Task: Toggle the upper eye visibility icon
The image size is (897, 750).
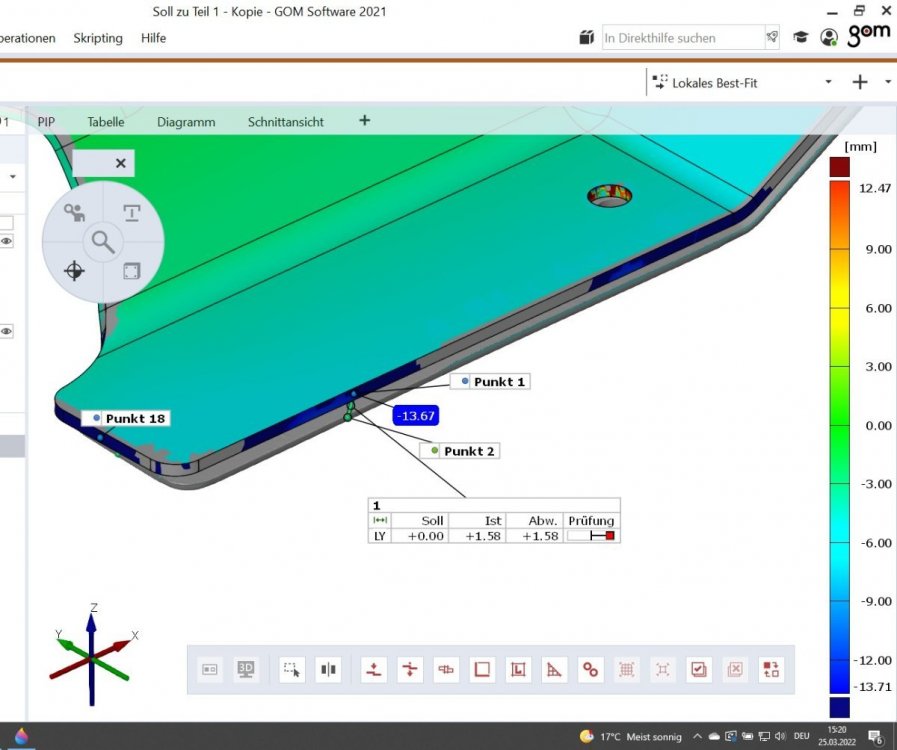Action: [x=7, y=242]
